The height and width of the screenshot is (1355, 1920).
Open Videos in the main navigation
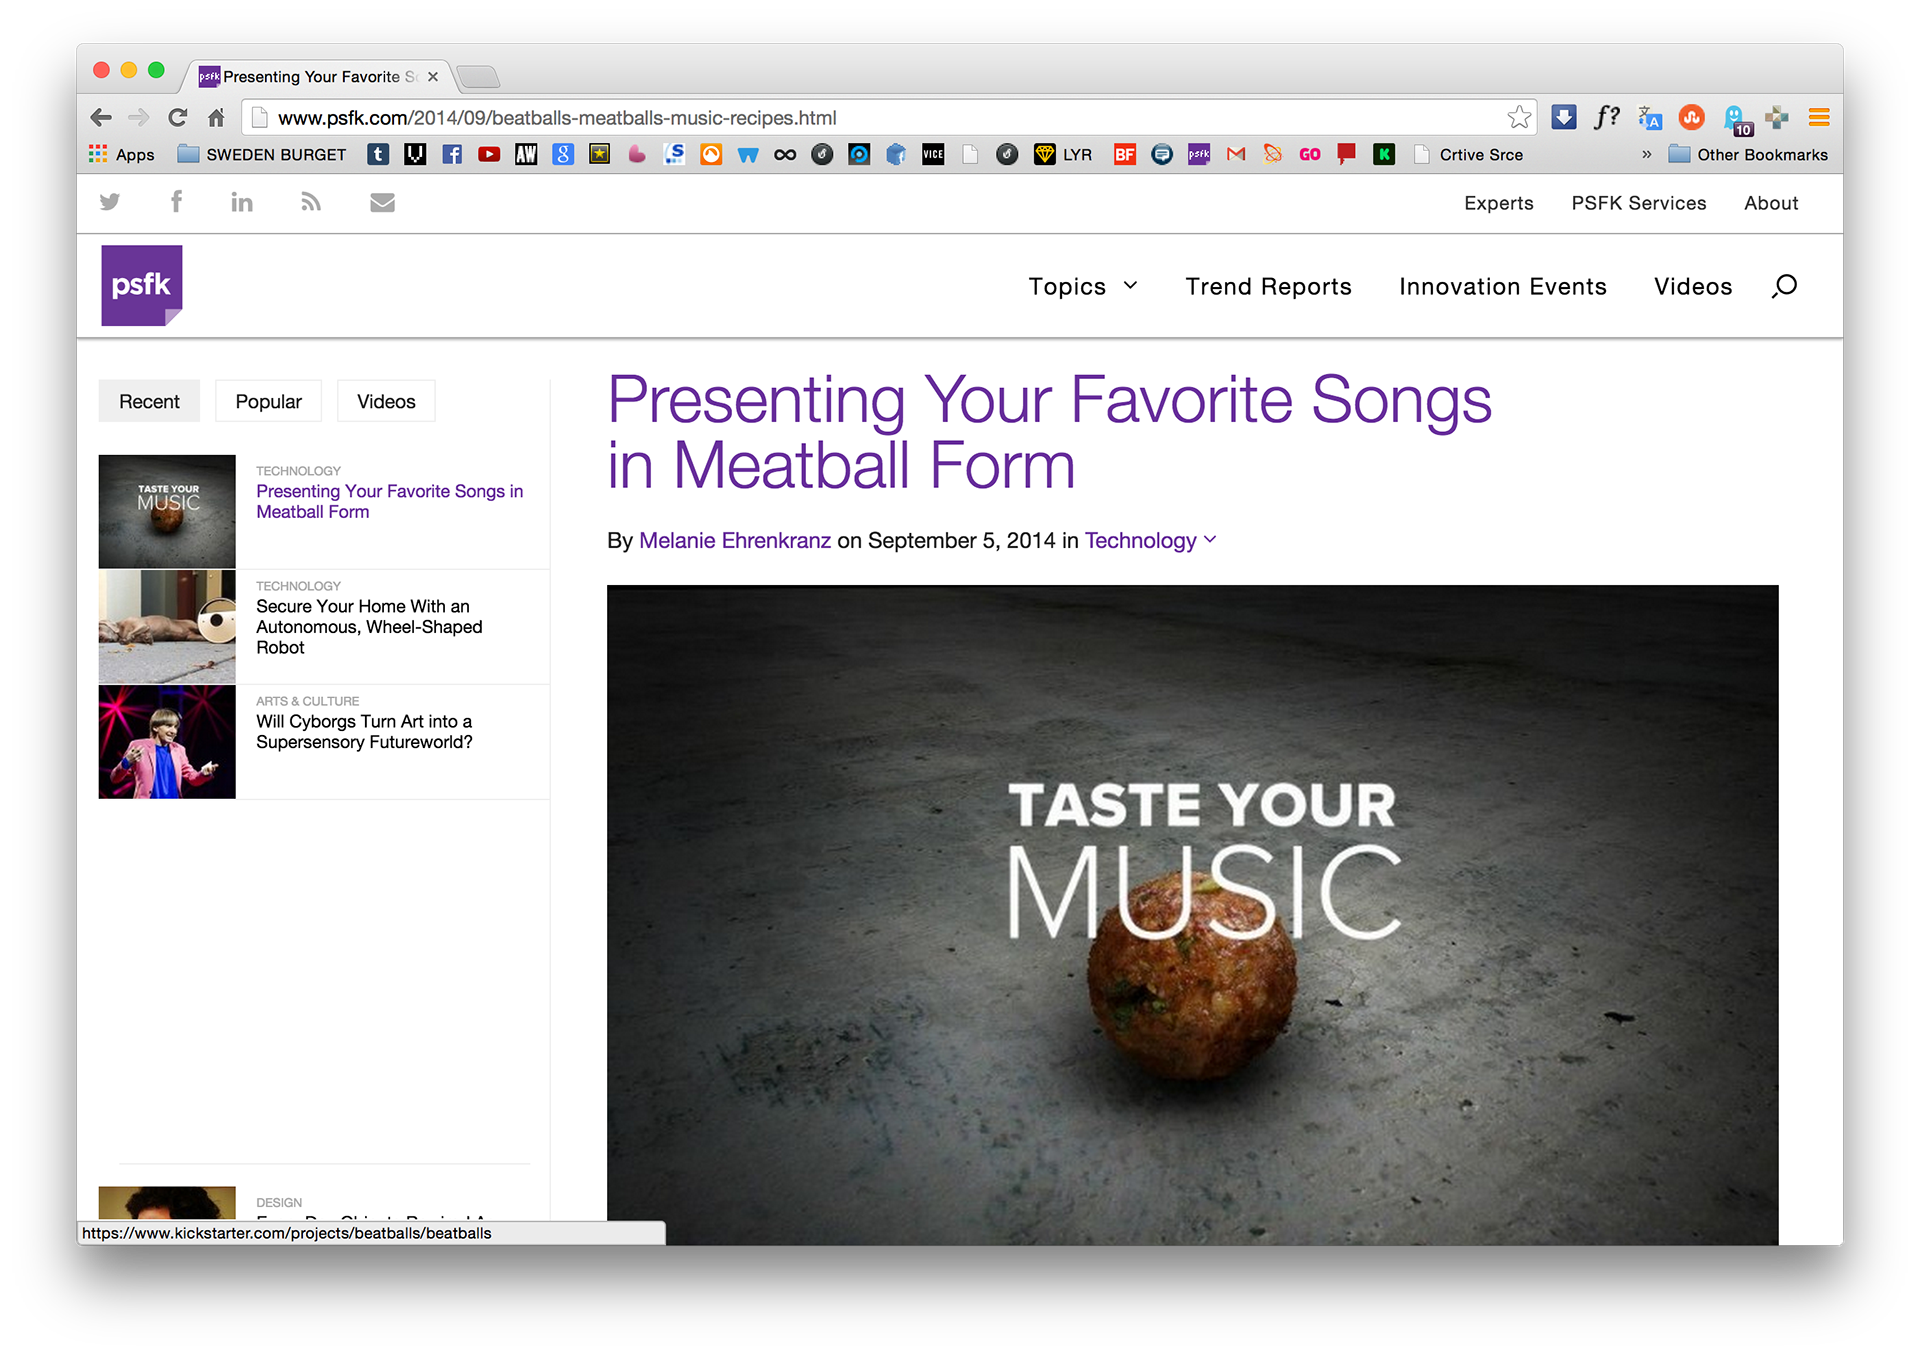1693,287
